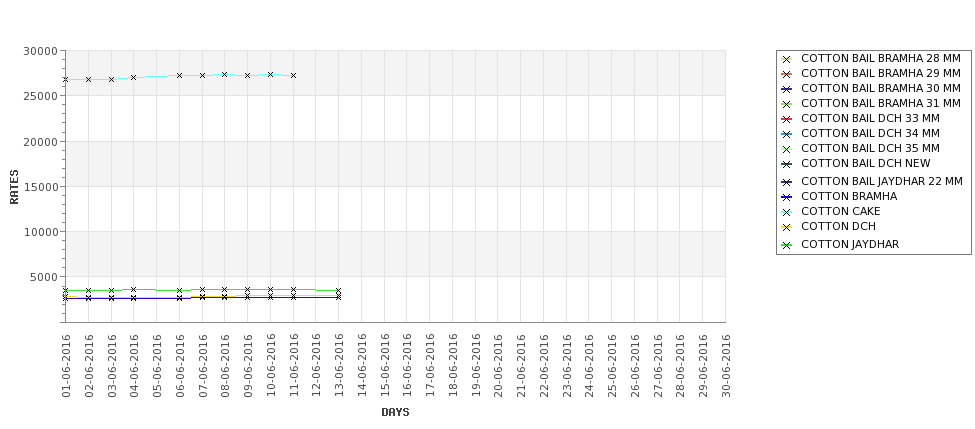Select legend label COTTON BRAMHA
Image resolution: width=975 pixels, height=429 pixels.
click(x=849, y=196)
